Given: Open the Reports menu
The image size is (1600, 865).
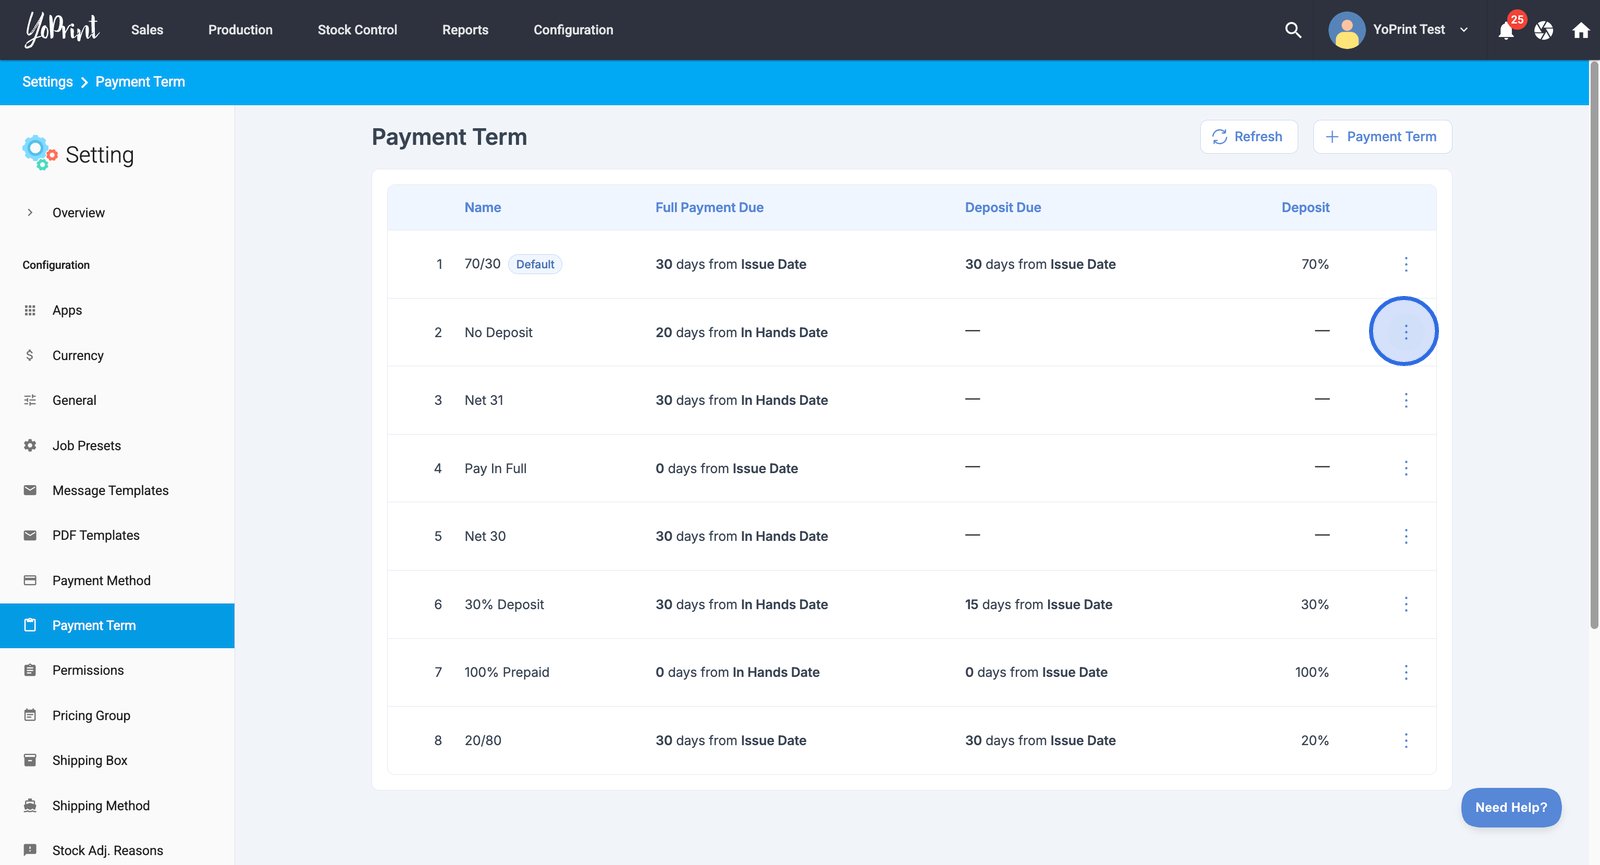Looking at the screenshot, I should pyautogui.click(x=465, y=30).
